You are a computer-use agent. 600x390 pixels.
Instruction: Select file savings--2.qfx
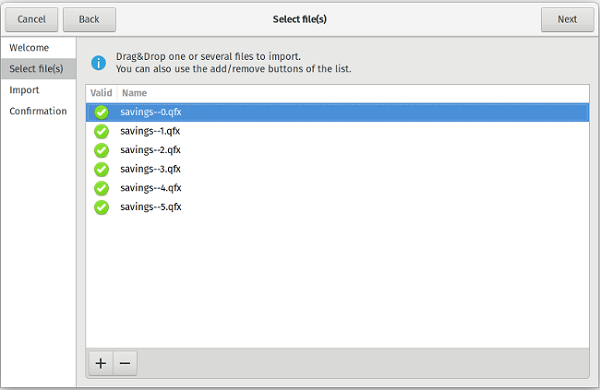pyautogui.click(x=338, y=150)
